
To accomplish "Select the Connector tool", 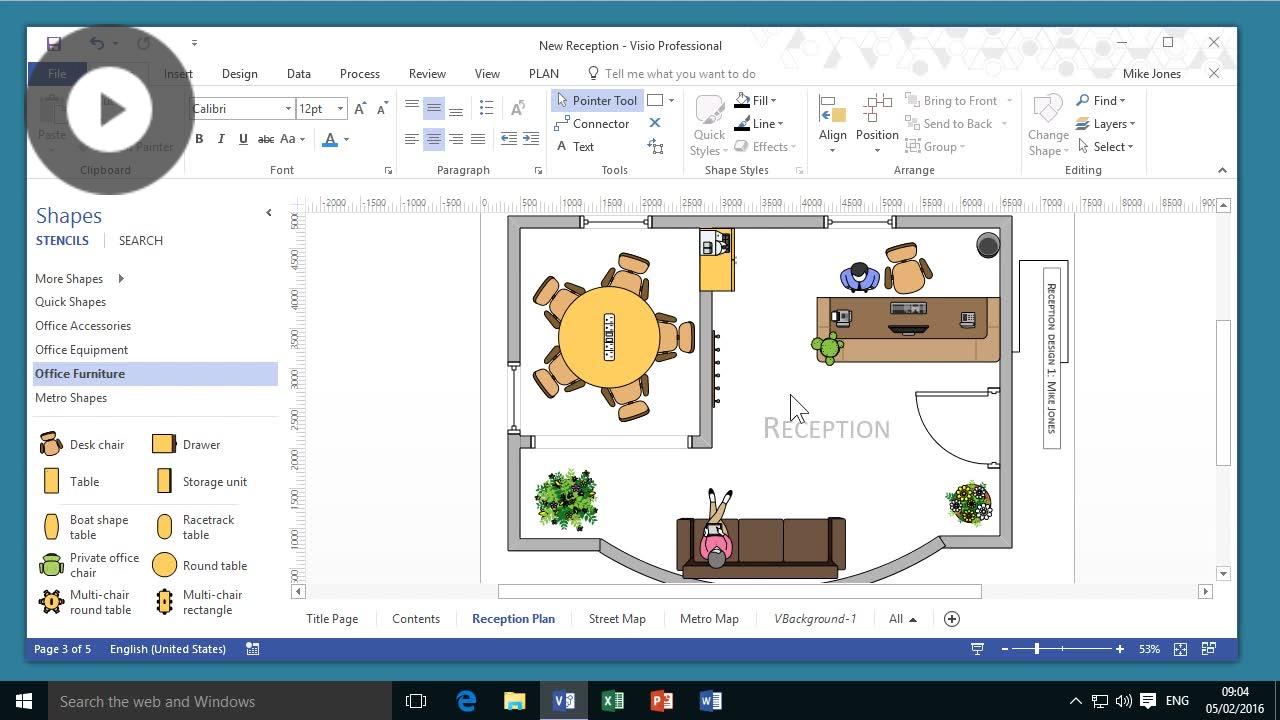I will pyautogui.click(x=600, y=123).
